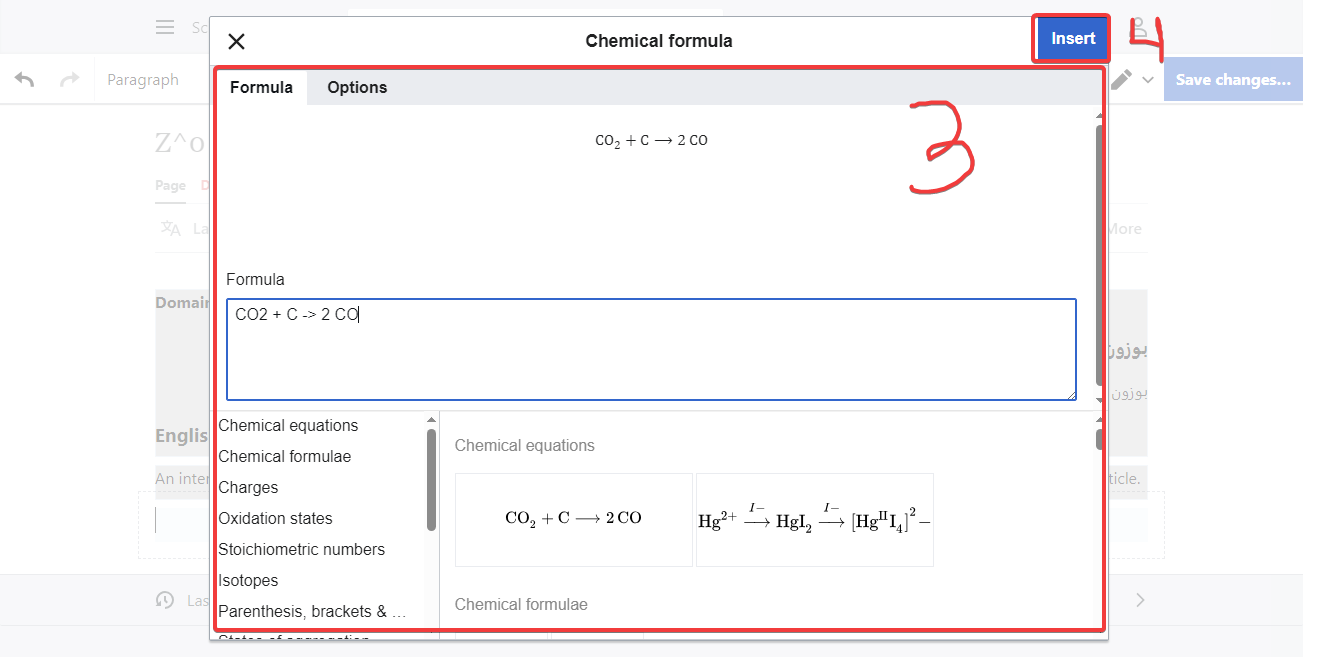
Task: Expand the edit-mode switcher chevron
Action: (x=1148, y=78)
